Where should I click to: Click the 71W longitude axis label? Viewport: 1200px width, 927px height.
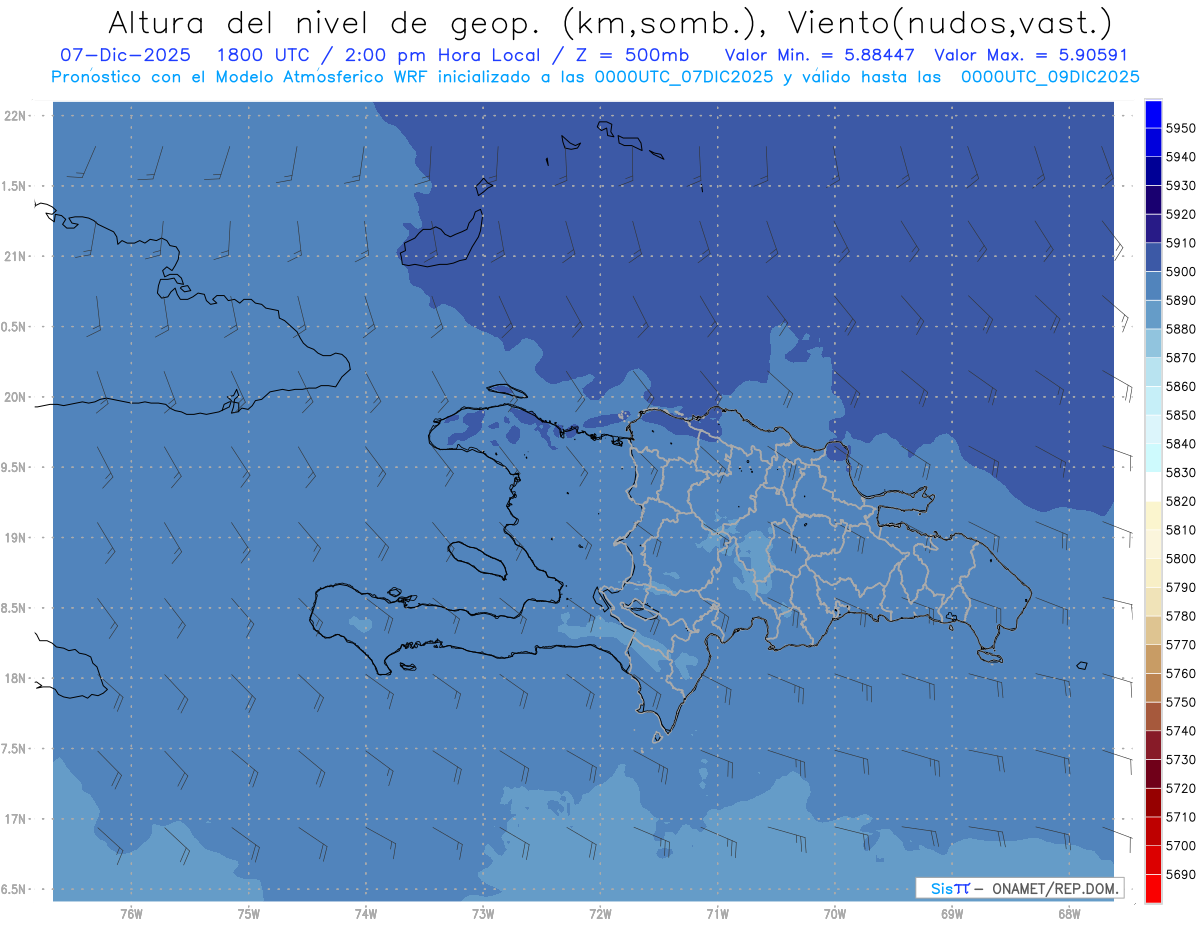coord(717,914)
